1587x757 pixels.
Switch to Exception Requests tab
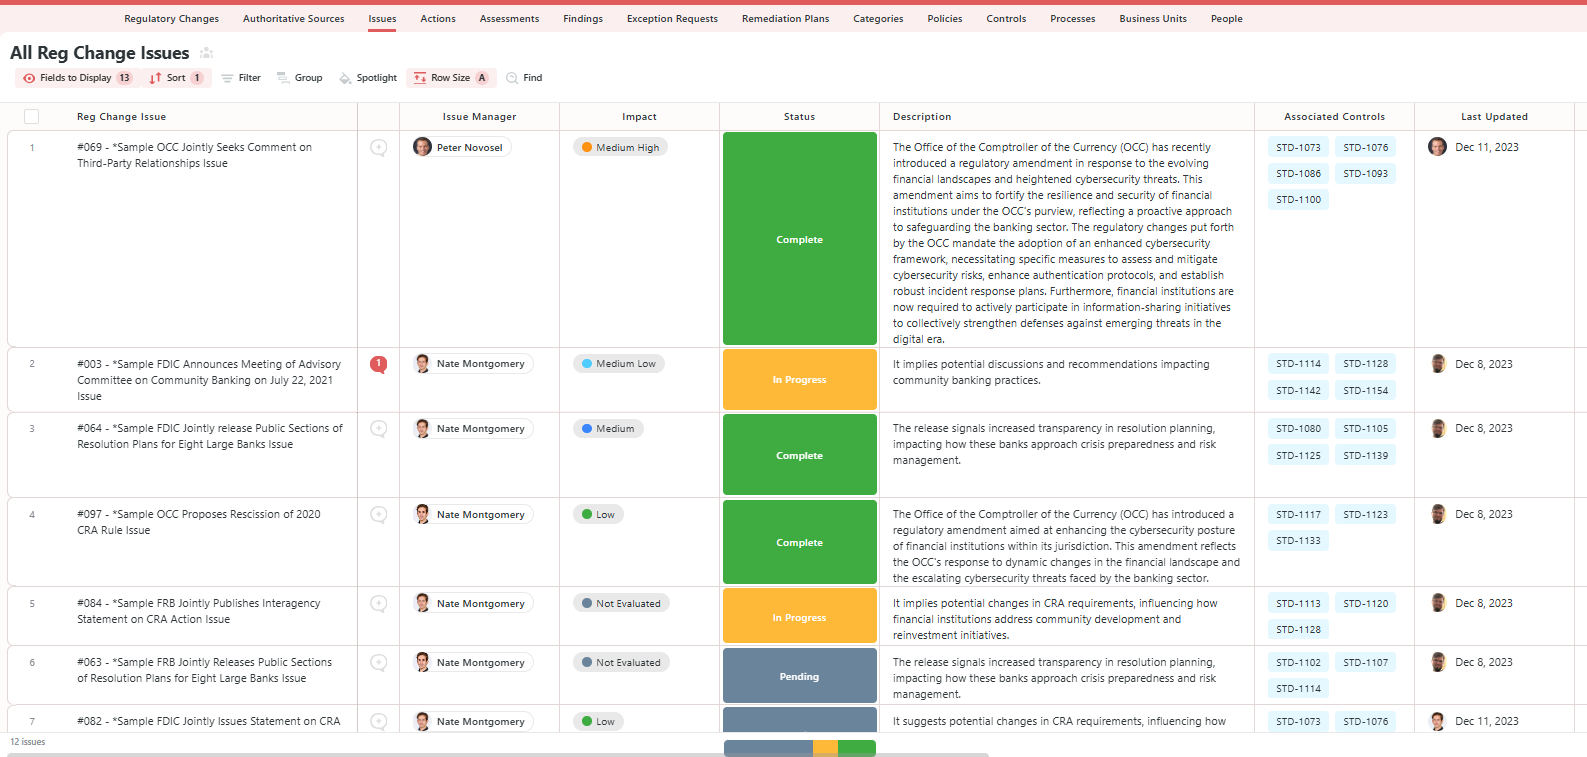coord(672,19)
